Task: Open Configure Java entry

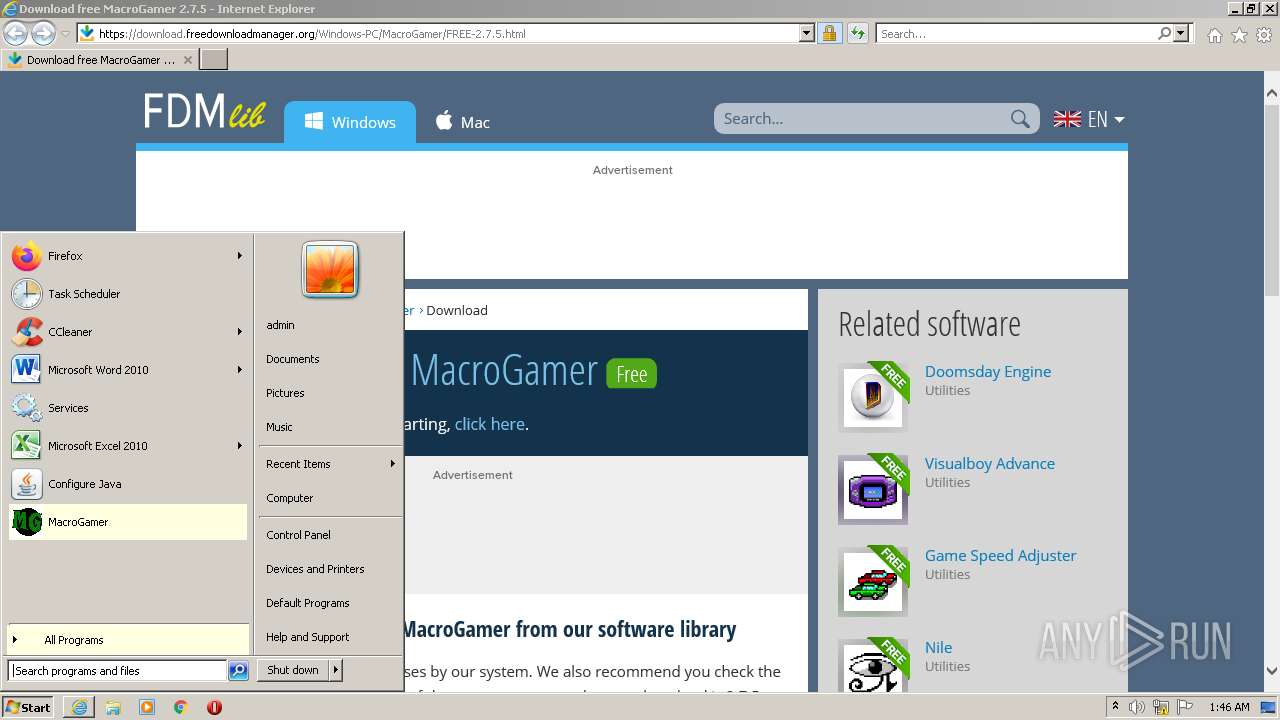Action: coord(127,484)
